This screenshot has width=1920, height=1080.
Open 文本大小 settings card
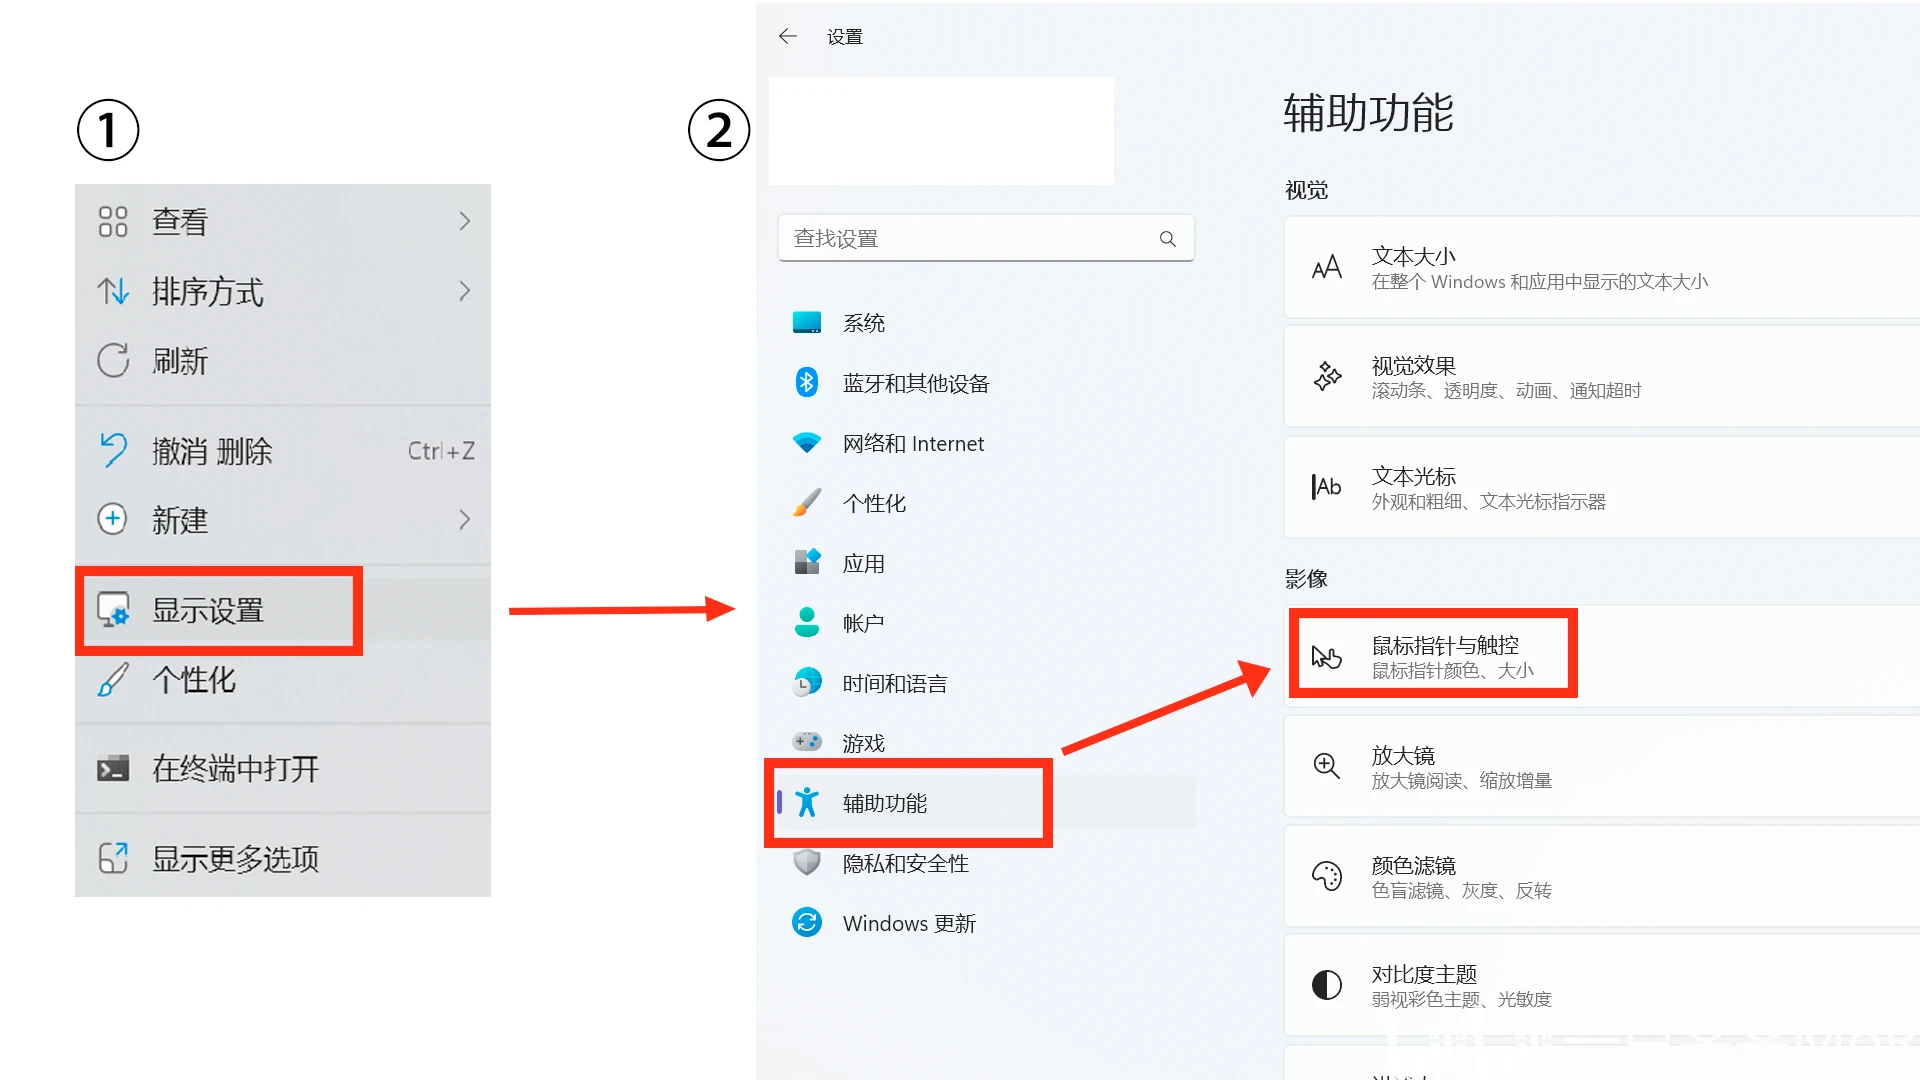1600,268
